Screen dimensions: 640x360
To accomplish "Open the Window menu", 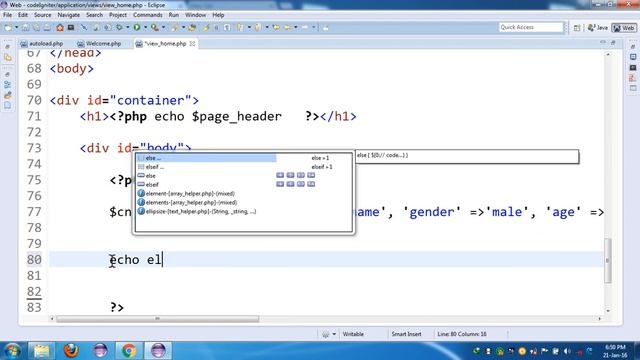I will pos(196,15).
